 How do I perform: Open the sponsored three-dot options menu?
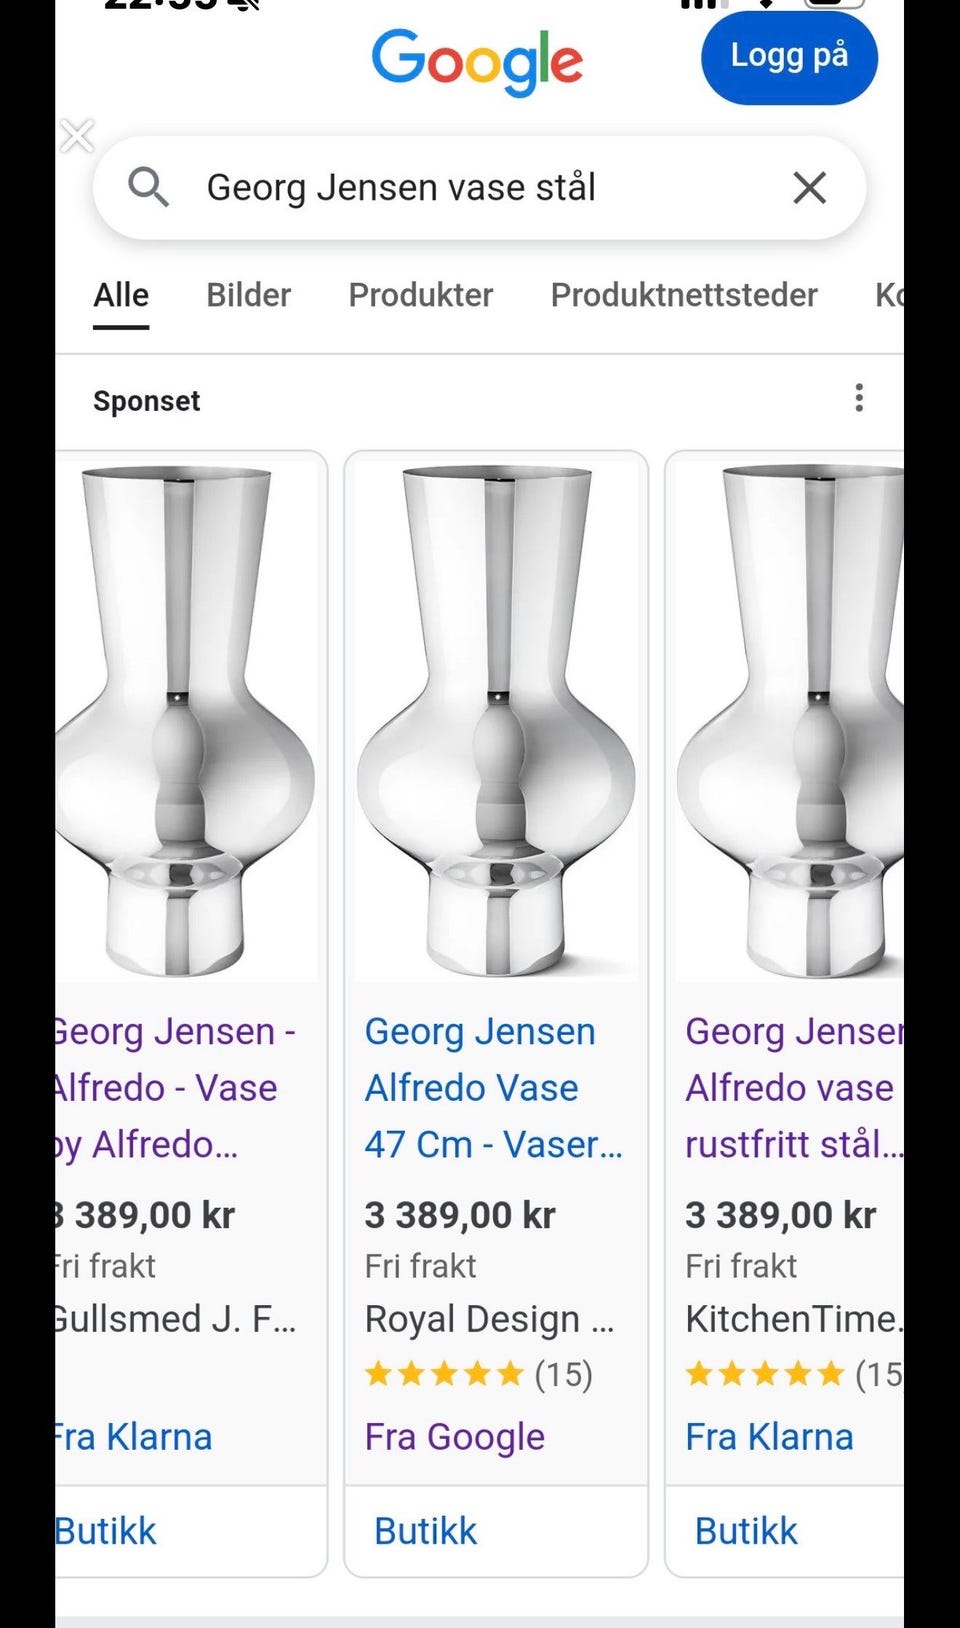tap(859, 398)
